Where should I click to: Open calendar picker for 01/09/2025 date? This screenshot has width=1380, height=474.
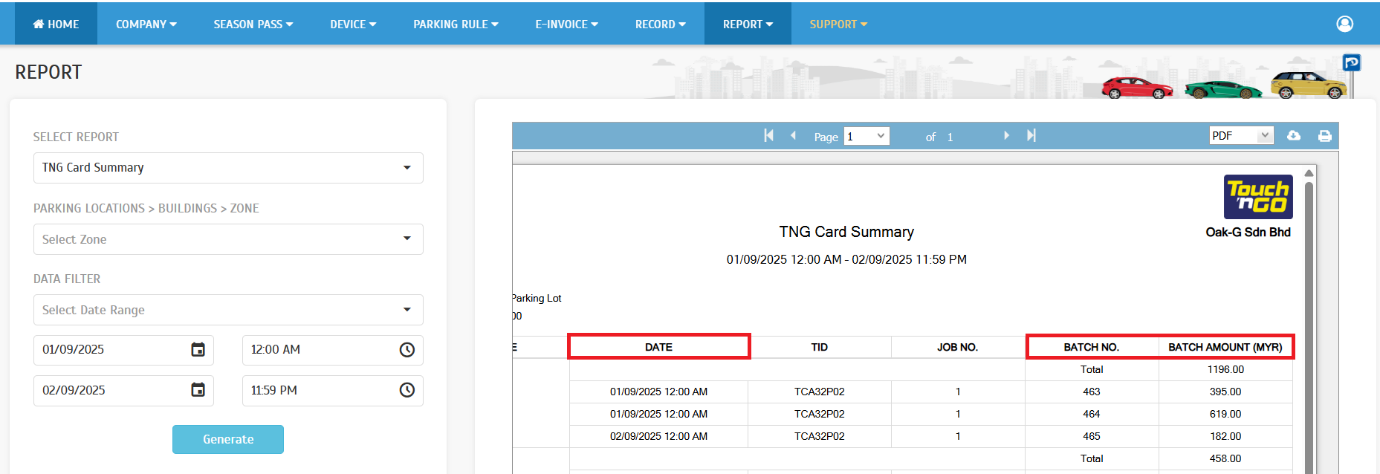[x=198, y=350]
